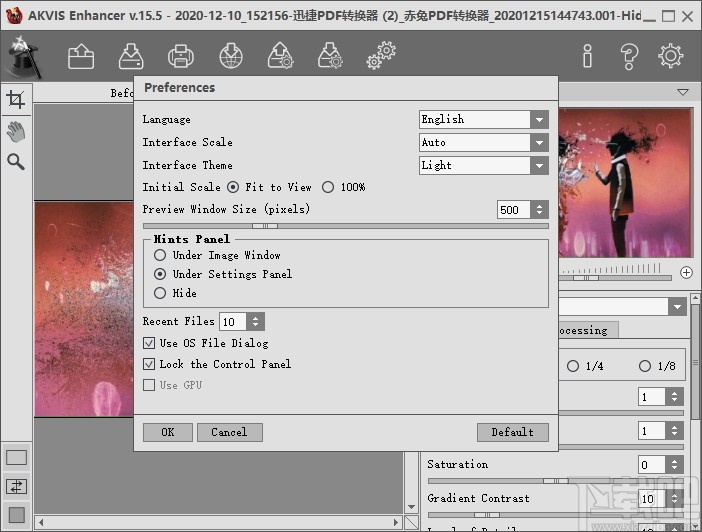Click the Recent Files value field
Image resolution: width=702 pixels, height=532 pixels.
coord(233,322)
